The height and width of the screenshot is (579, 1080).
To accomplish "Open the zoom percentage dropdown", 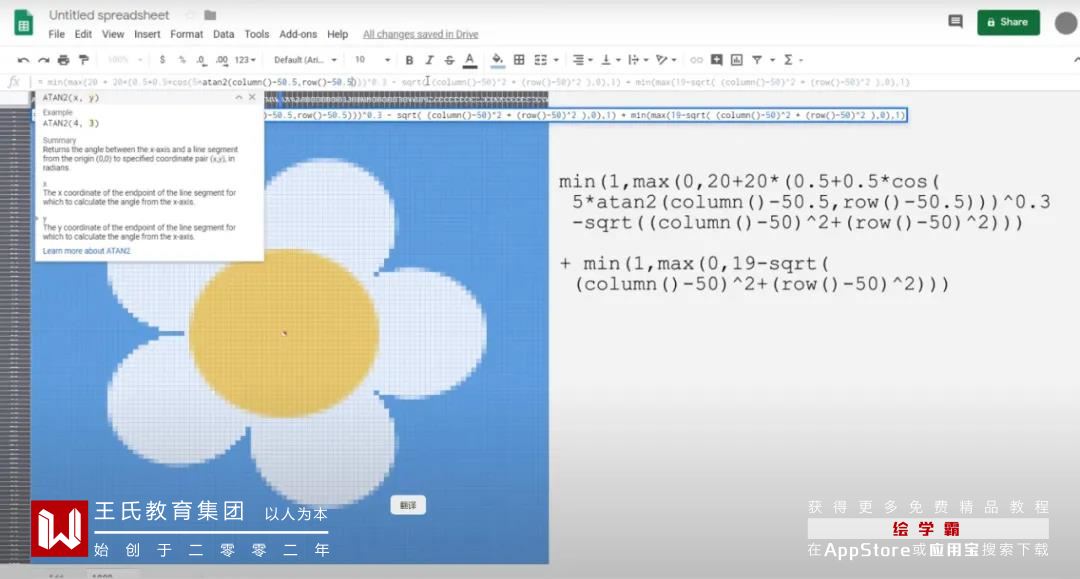I will [x=125, y=61].
